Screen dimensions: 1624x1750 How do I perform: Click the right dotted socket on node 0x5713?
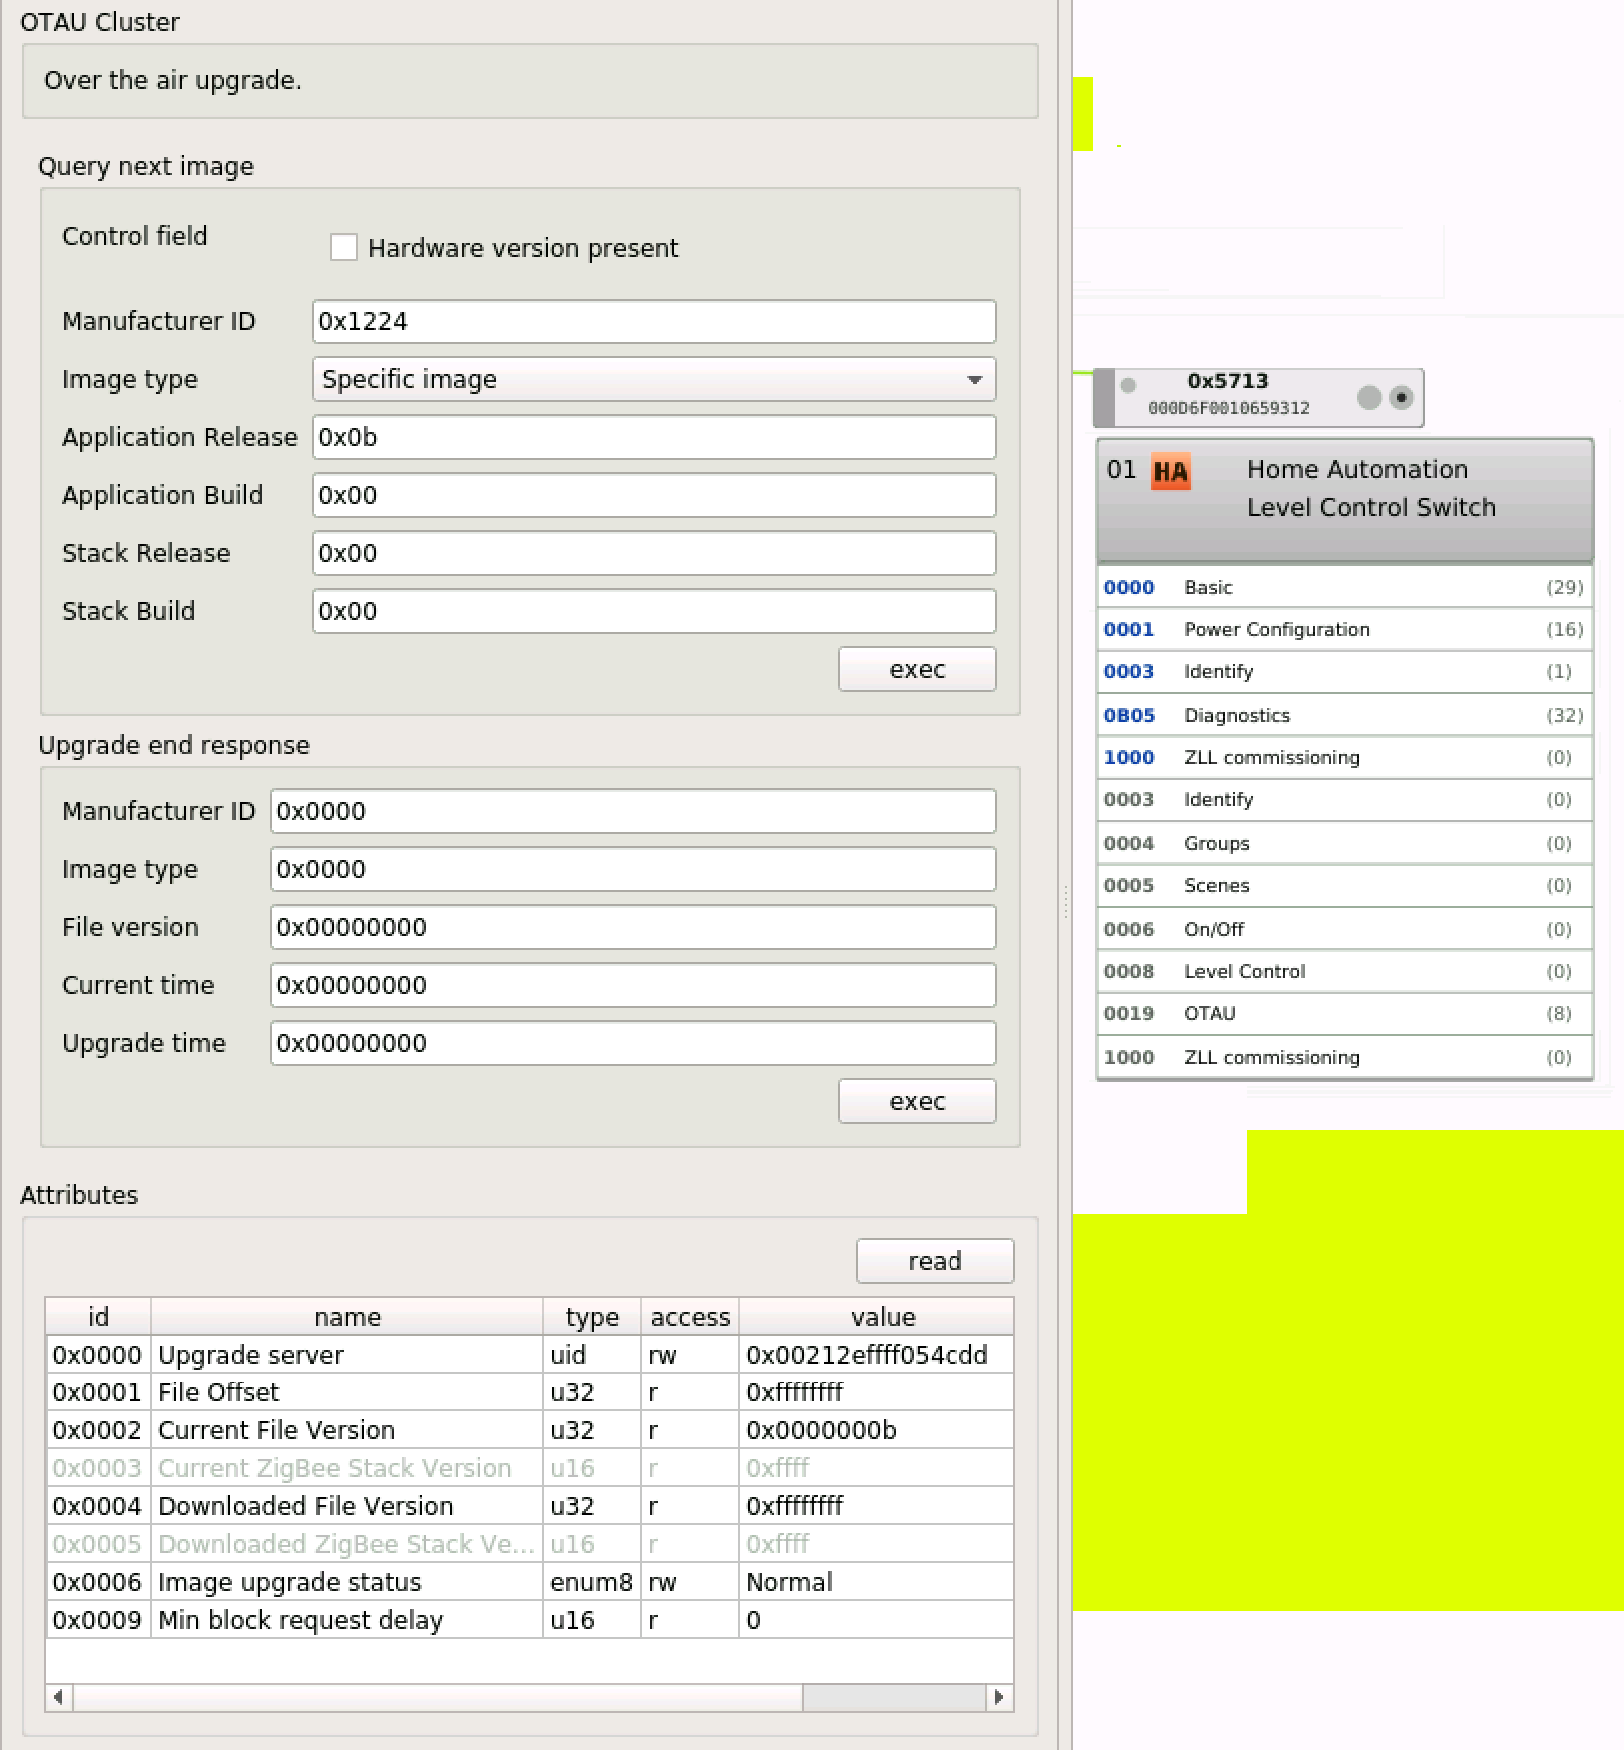click(x=1402, y=397)
